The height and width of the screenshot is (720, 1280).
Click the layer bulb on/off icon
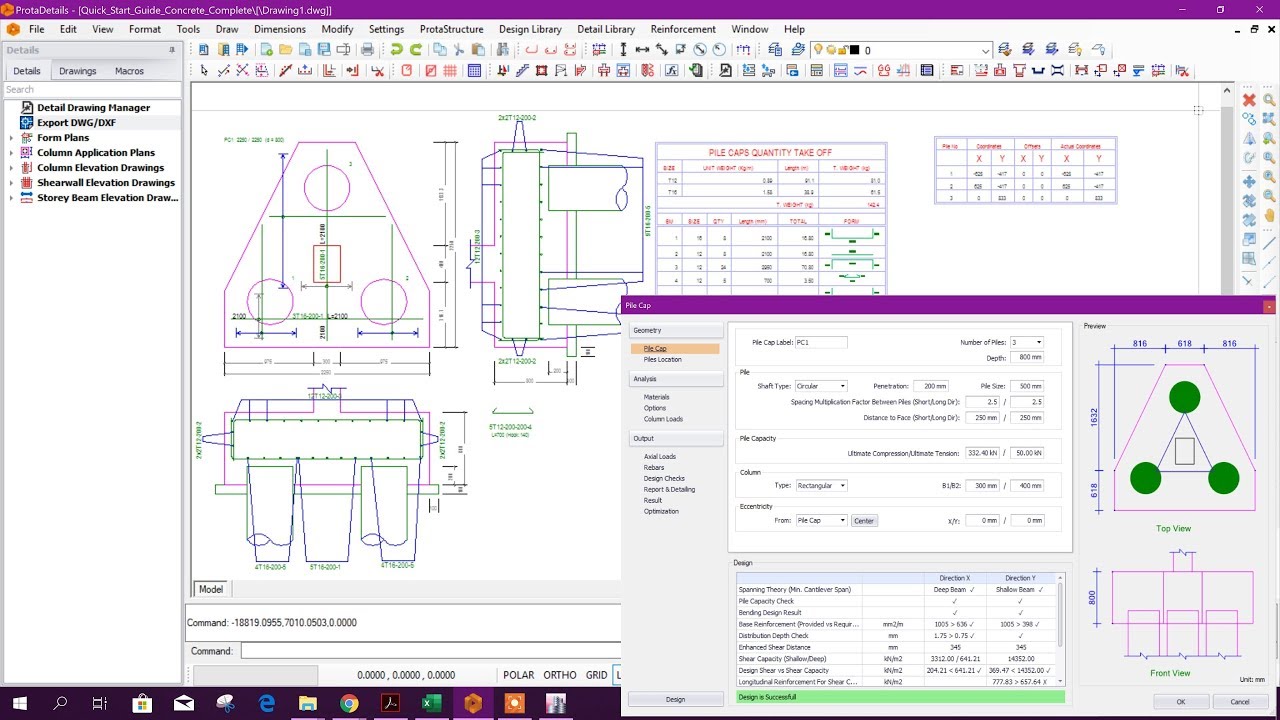click(x=818, y=49)
